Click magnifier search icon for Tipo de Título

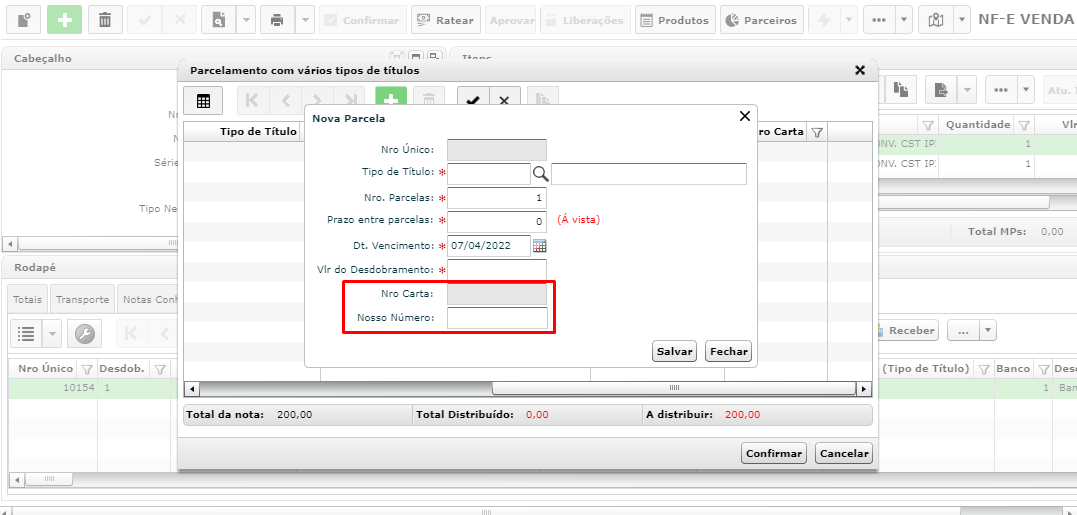click(x=541, y=174)
